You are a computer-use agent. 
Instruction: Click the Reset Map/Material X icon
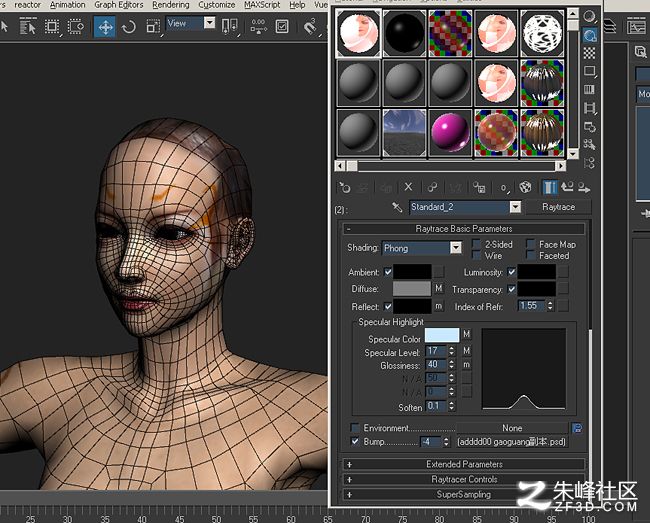point(408,188)
